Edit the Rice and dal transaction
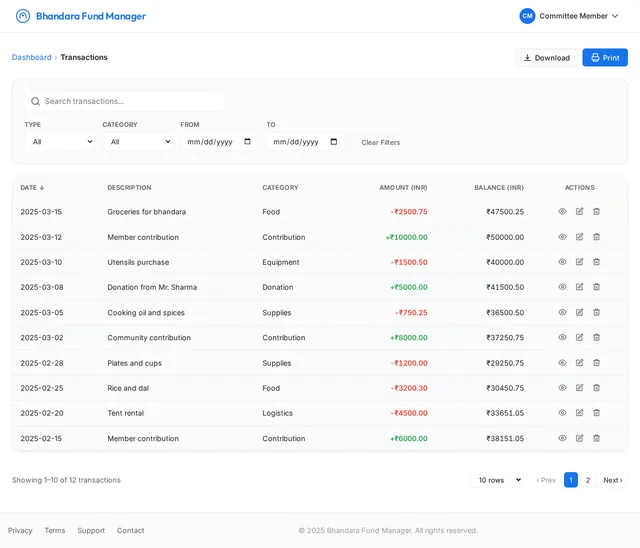The width and height of the screenshot is (640, 548). tap(579, 388)
